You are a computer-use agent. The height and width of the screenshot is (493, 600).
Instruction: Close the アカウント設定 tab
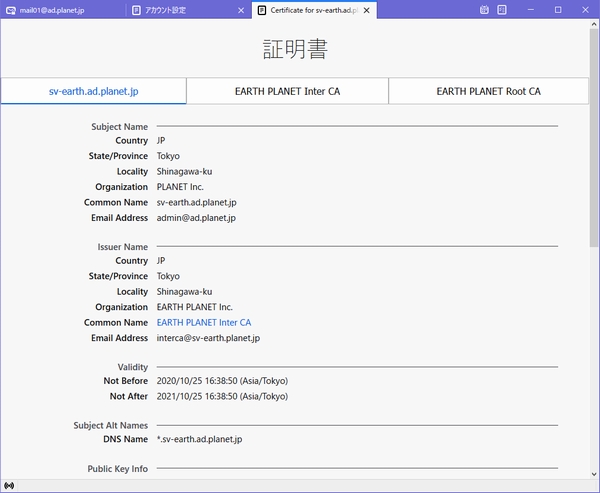pos(241,10)
